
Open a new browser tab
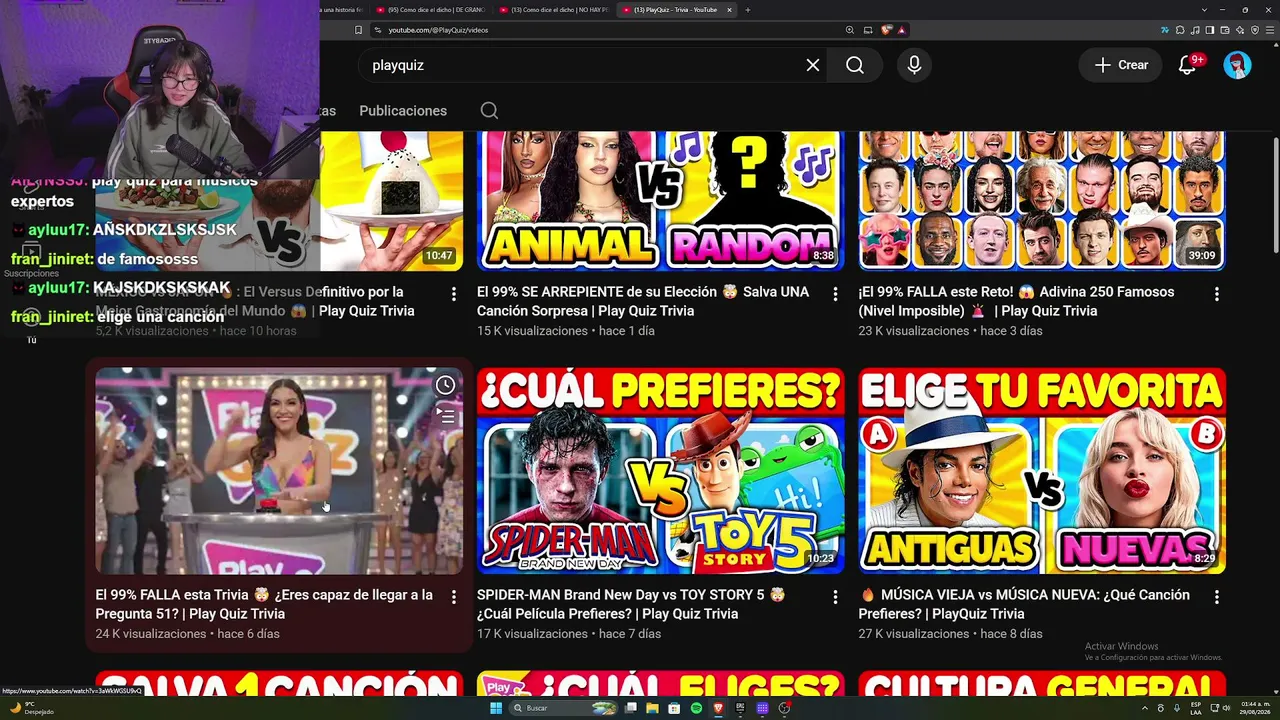click(747, 10)
